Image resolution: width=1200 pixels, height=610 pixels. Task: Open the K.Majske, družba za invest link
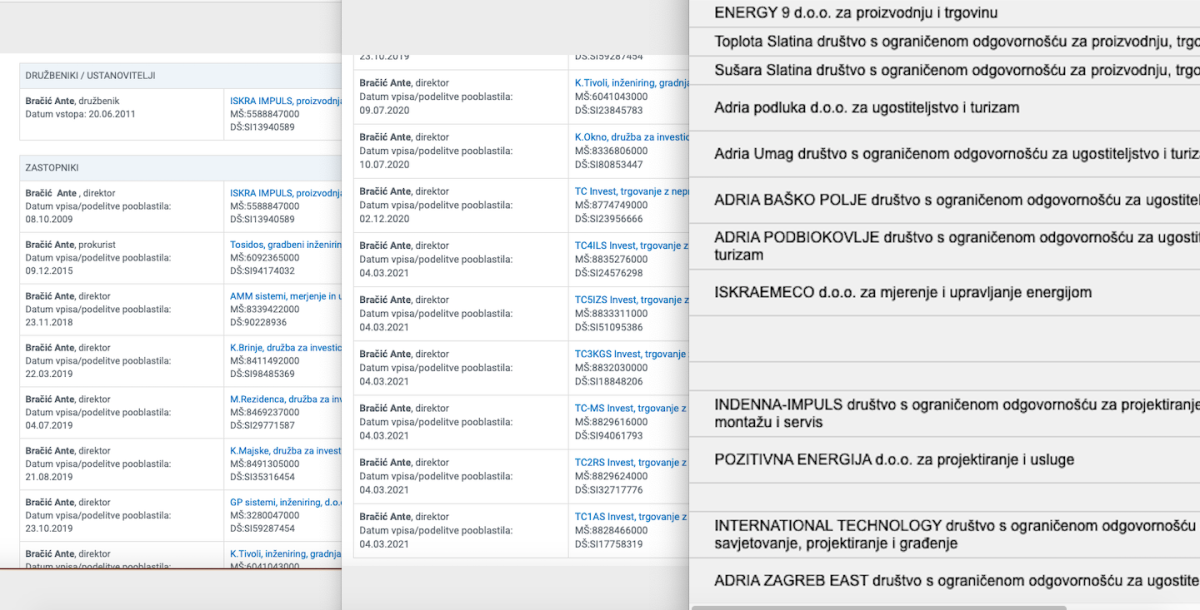click(285, 451)
